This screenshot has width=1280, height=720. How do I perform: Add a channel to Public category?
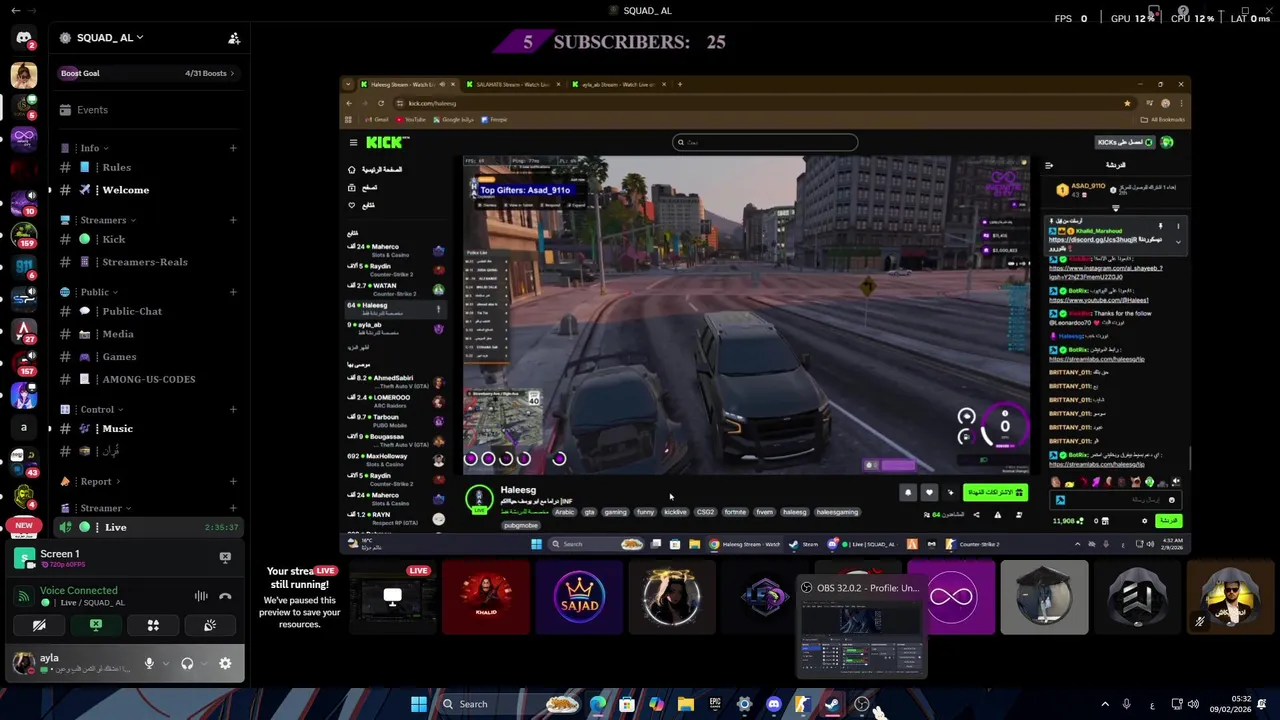pyautogui.click(x=233, y=292)
